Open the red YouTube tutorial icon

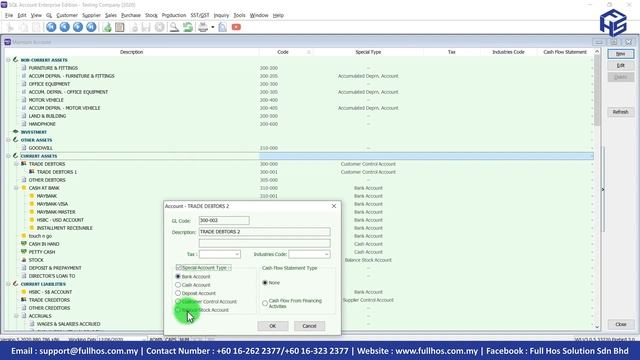click(236, 27)
